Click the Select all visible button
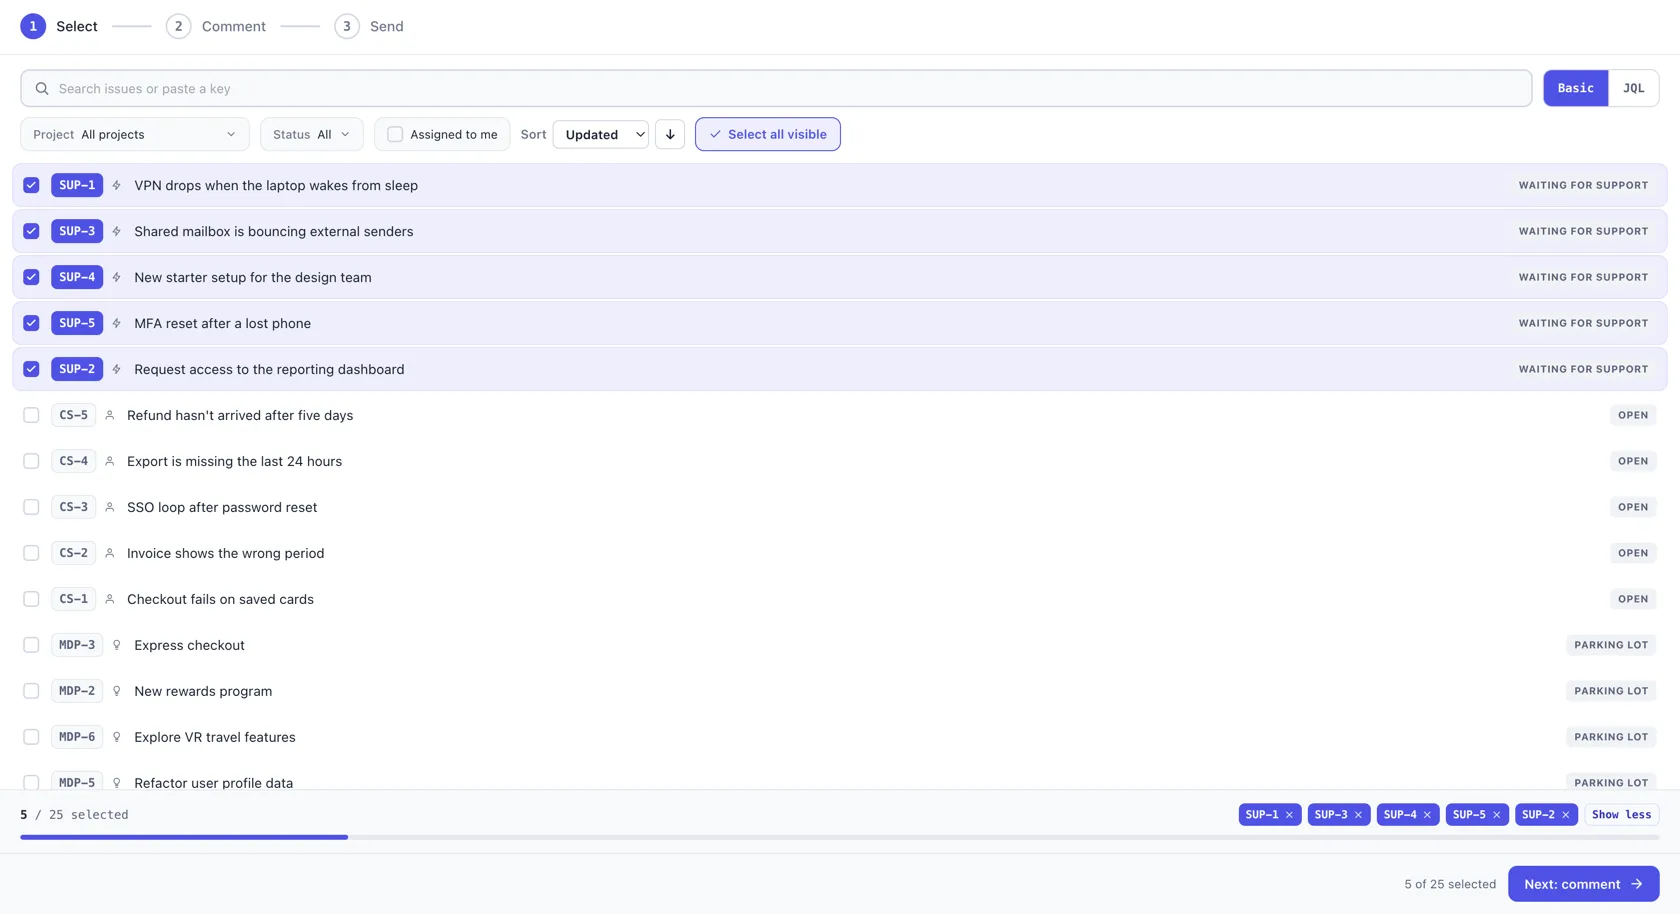 tap(768, 134)
